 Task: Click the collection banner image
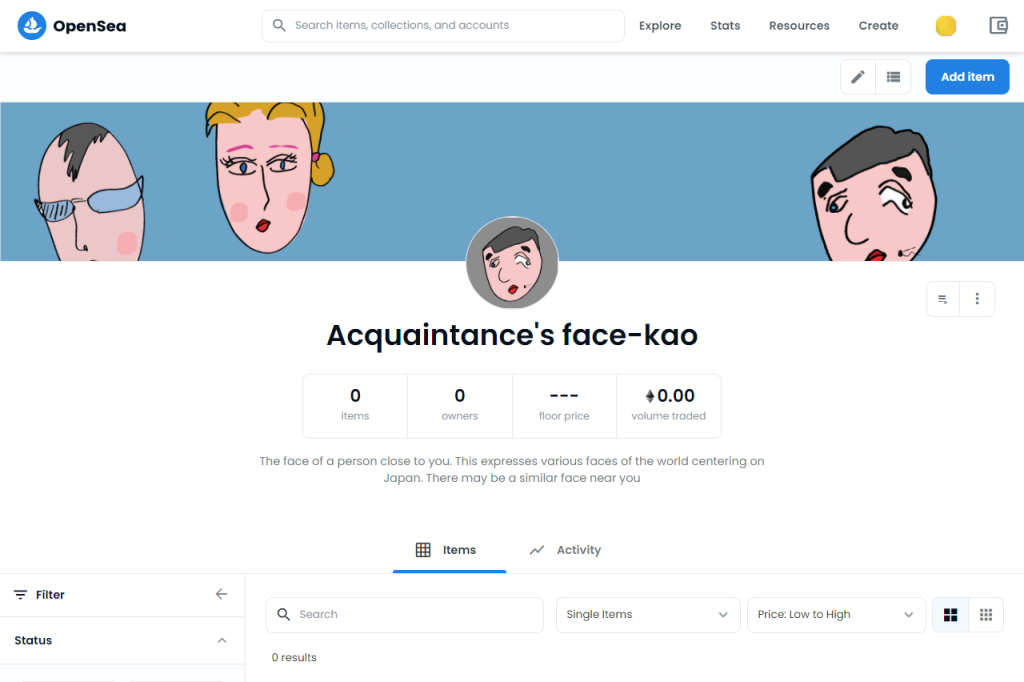[x=512, y=182]
